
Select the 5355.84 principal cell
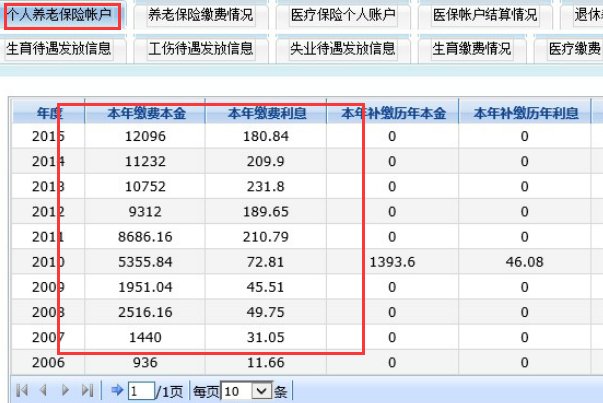145,262
